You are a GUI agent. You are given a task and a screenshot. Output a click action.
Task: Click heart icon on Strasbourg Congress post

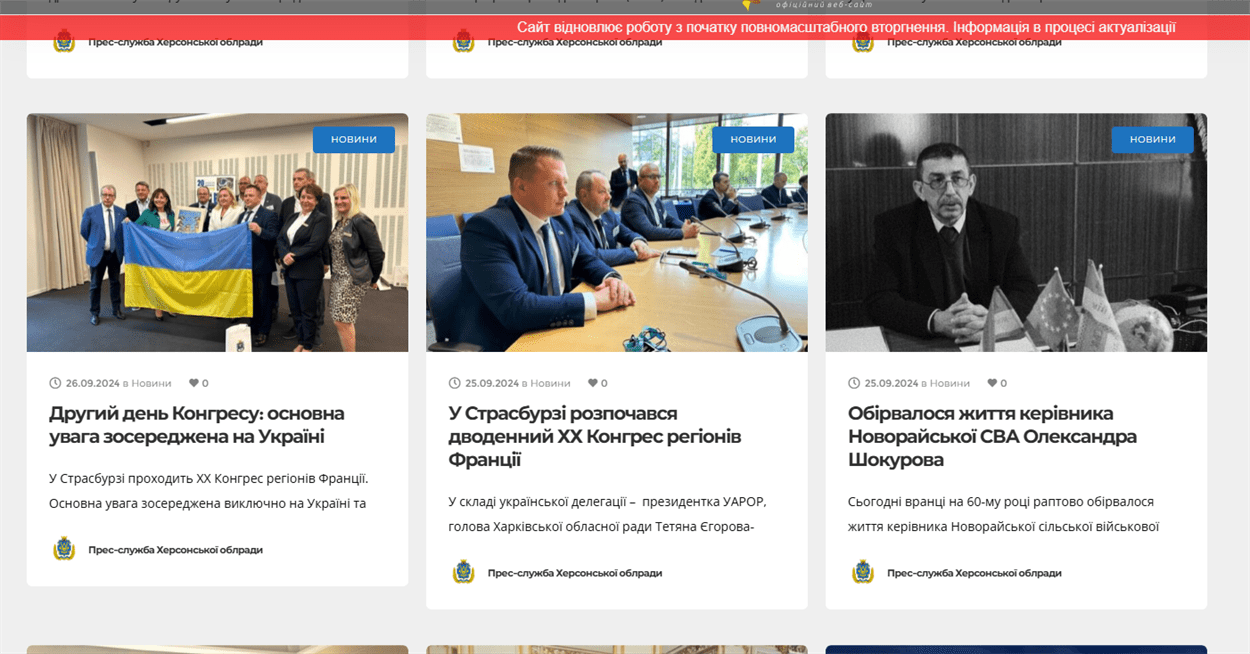pos(592,383)
